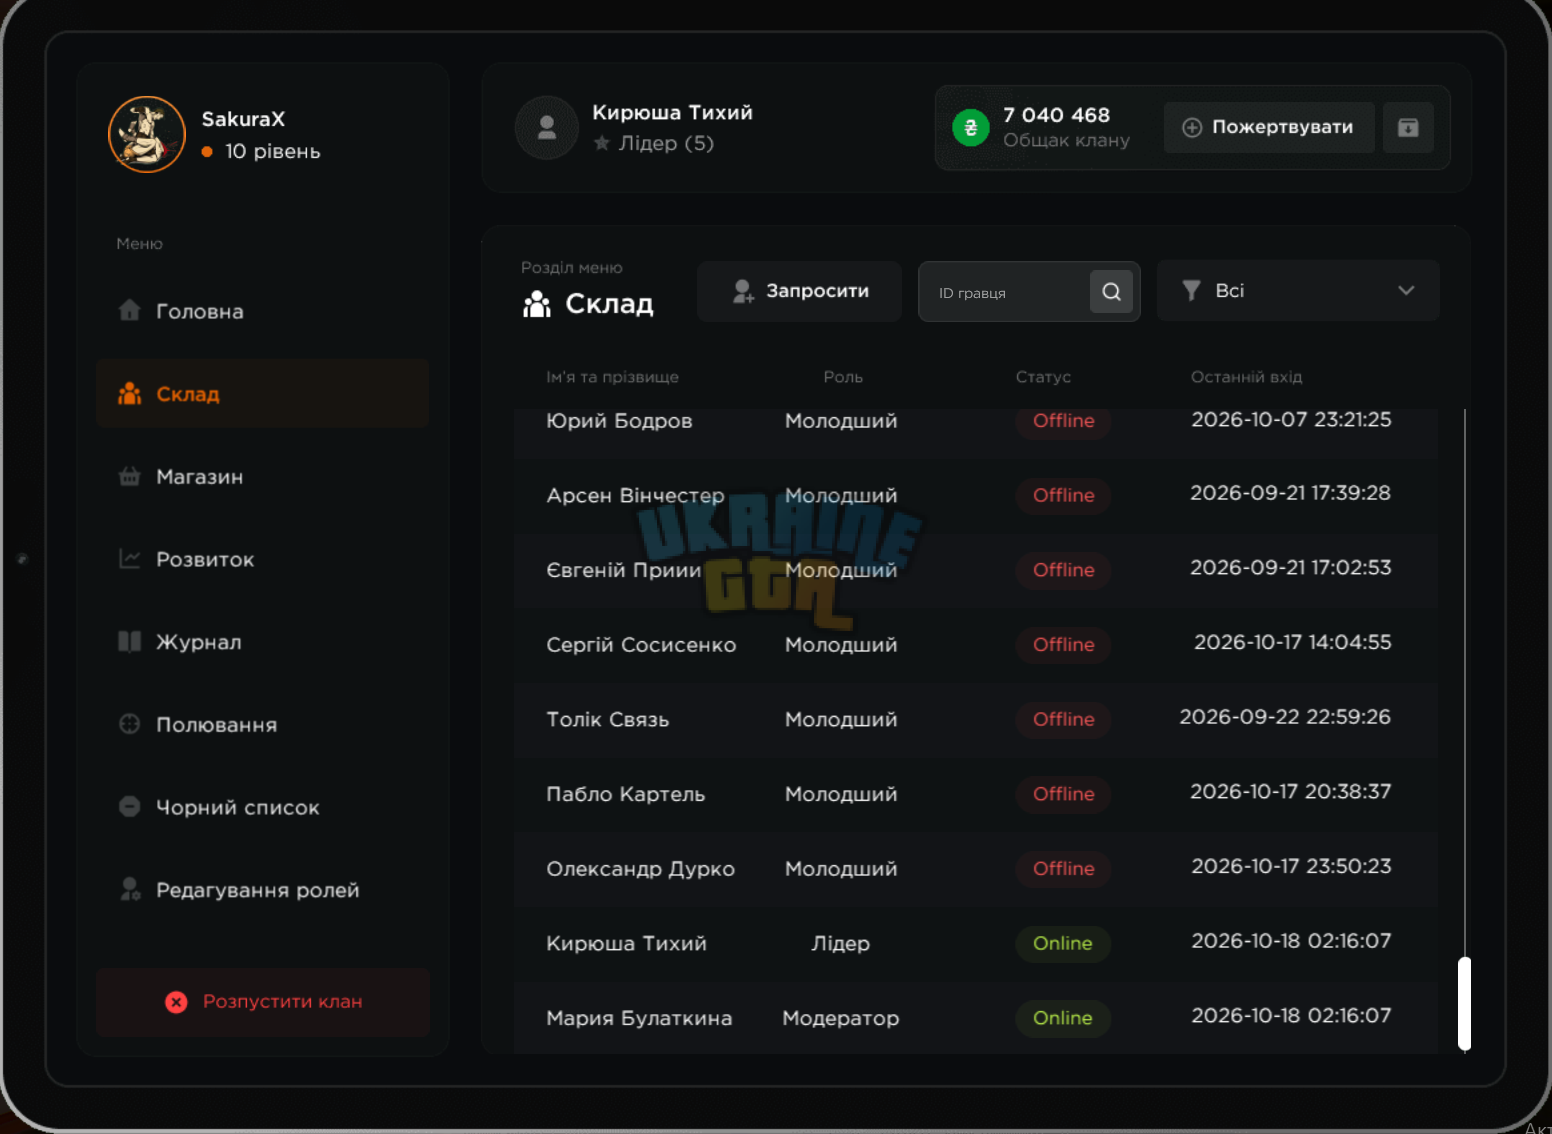Click the 2026-10-17 14:04:55 login time
1552x1134 pixels.
(x=1292, y=643)
